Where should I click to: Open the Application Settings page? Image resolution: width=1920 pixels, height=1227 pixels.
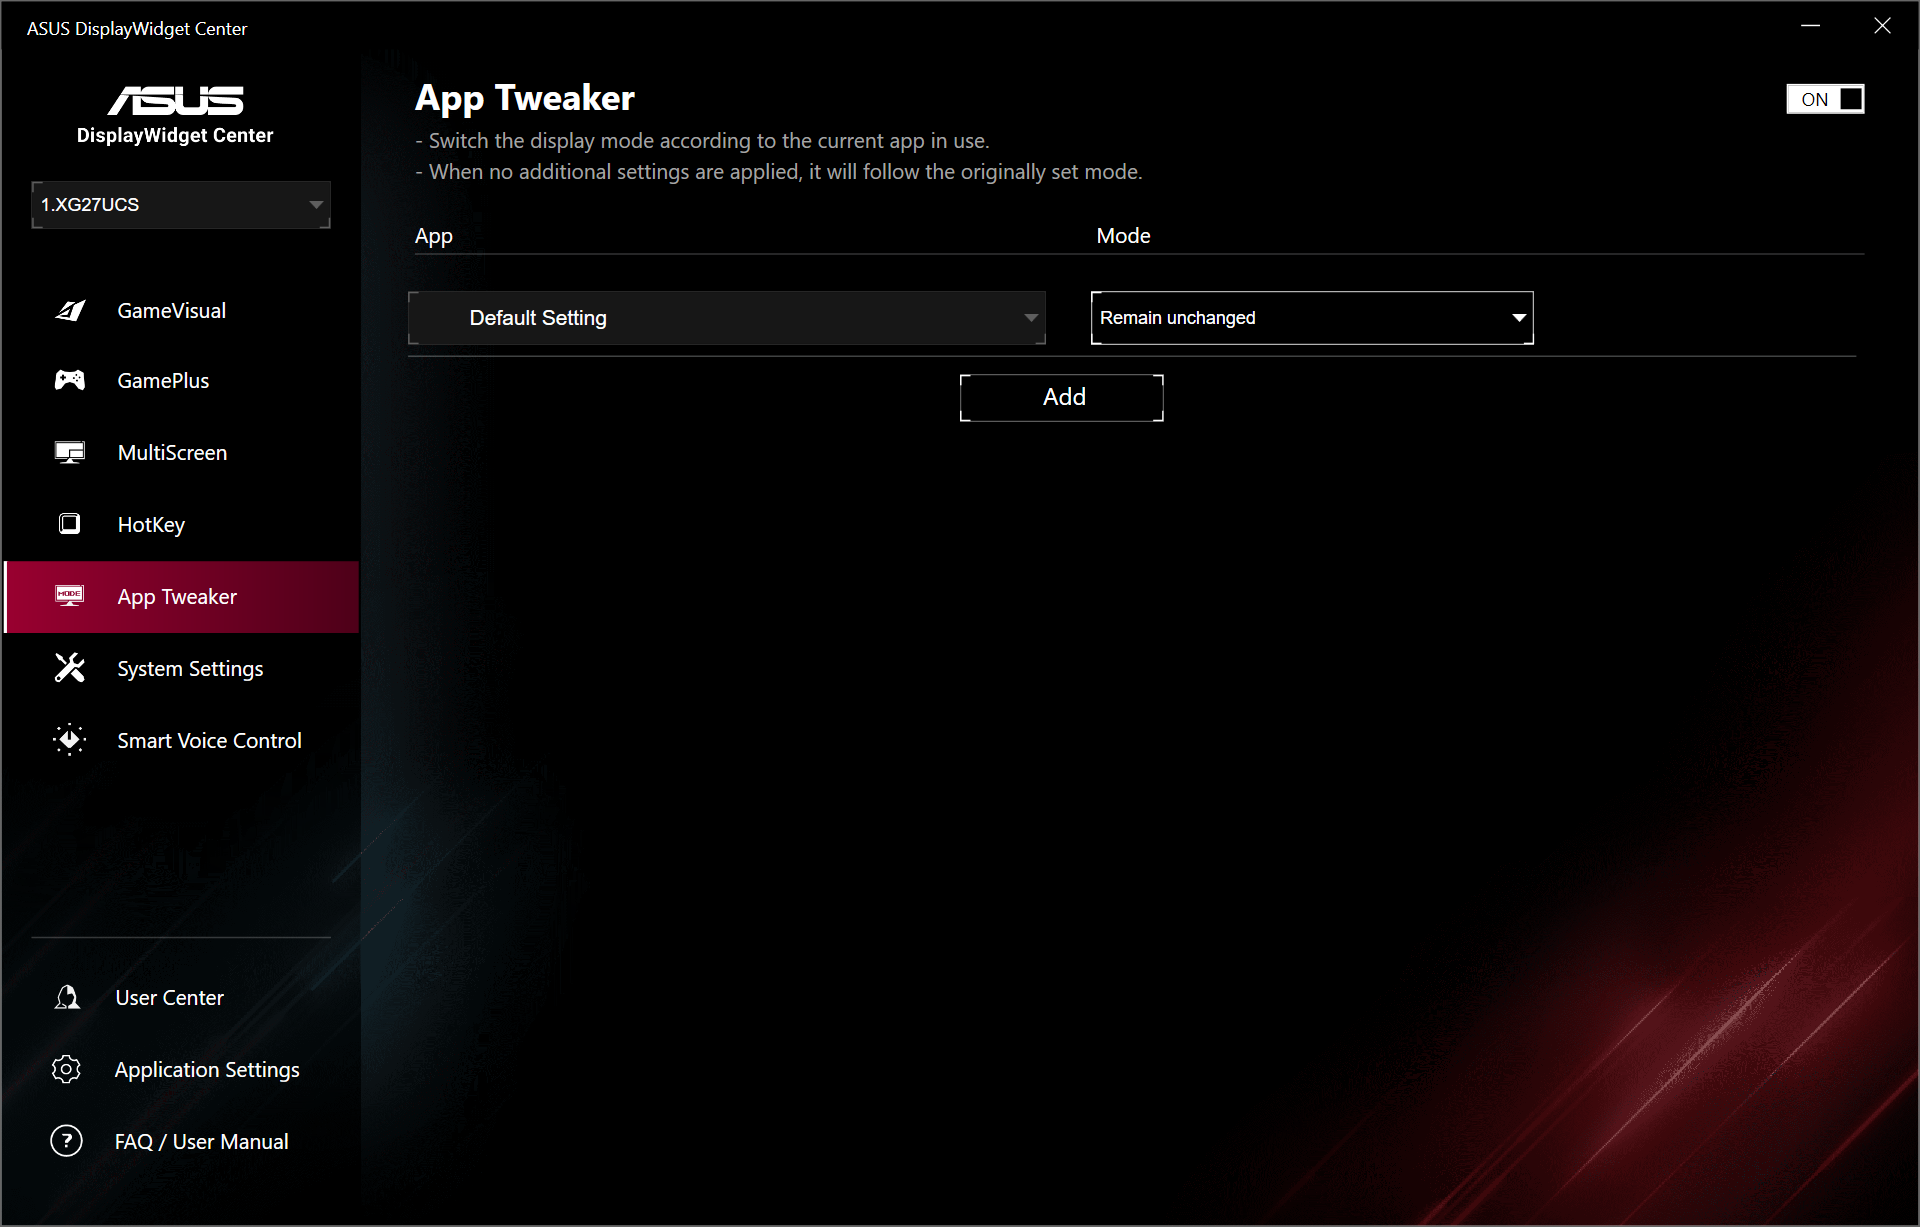[x=207, y=1070]
